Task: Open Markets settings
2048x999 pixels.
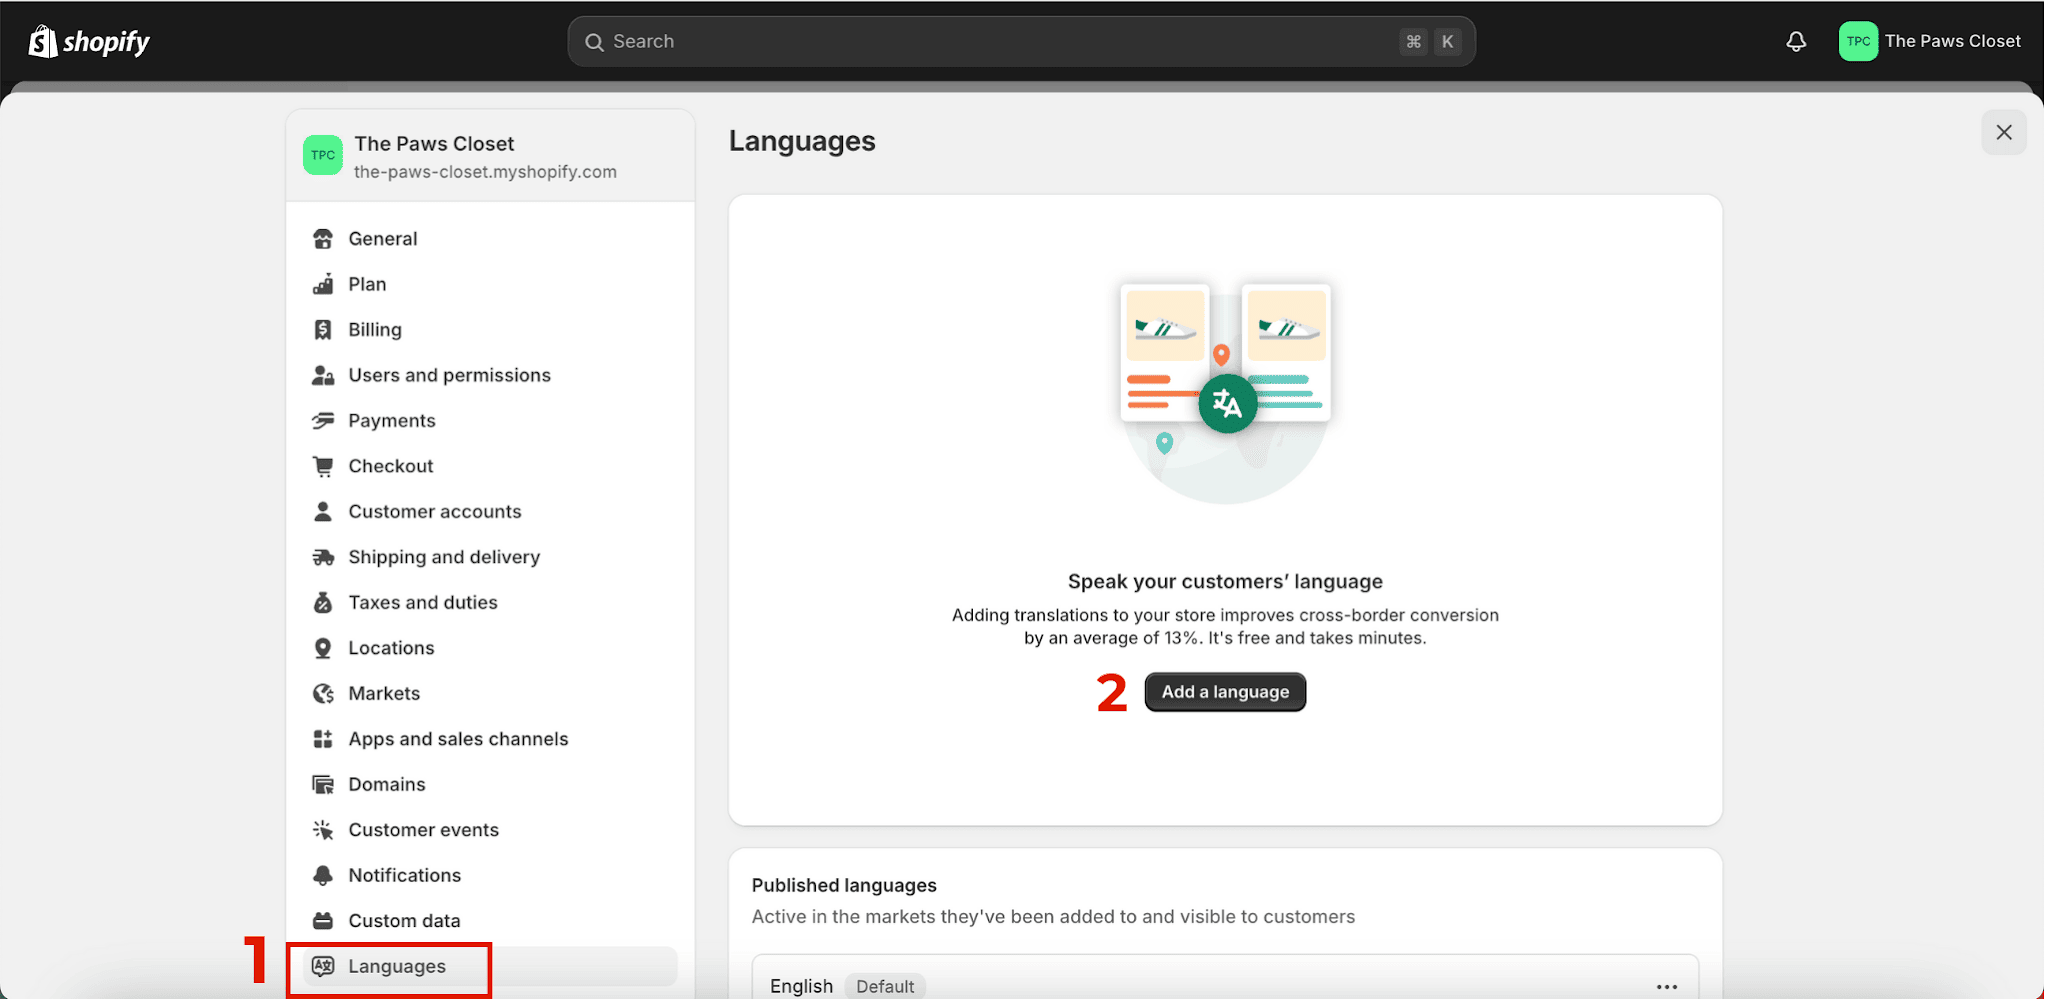Action: pyautogui.click(x=490, y=694)
